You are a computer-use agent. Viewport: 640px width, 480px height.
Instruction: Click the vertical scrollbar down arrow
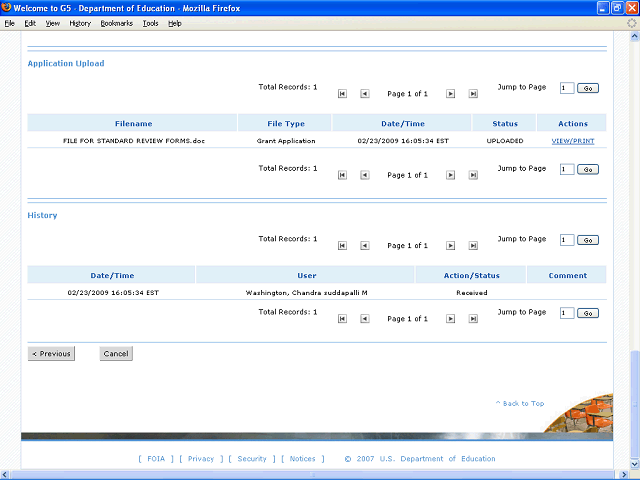point(634,464)
